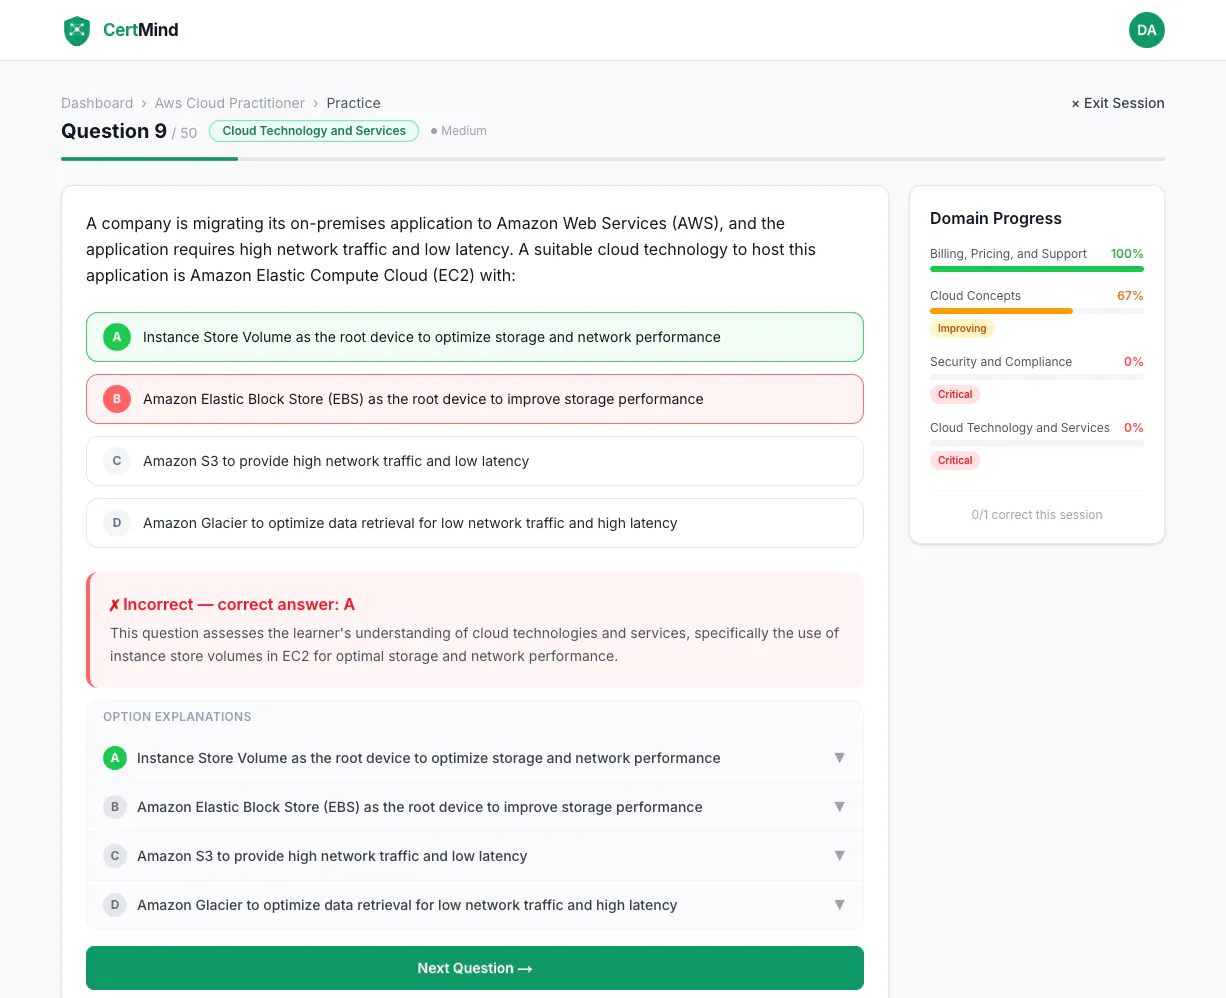This screenshot has width=1226, height=998.
Task: Select answer B Amazon Elastic Block Store
Action: pos(475,399)
